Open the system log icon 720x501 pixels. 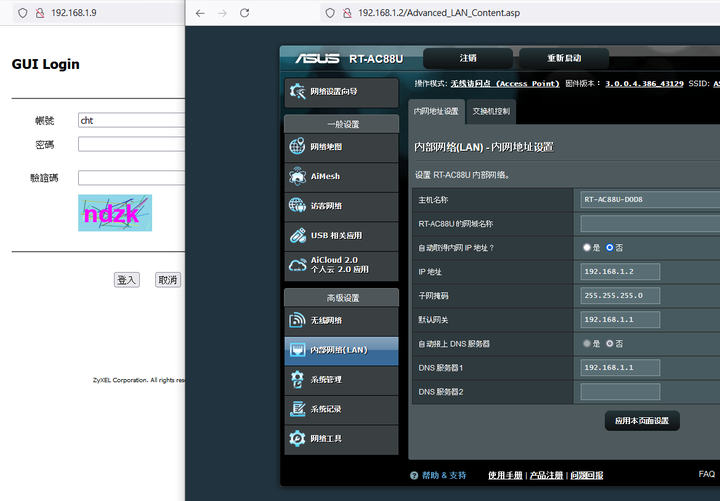[298, 409]
